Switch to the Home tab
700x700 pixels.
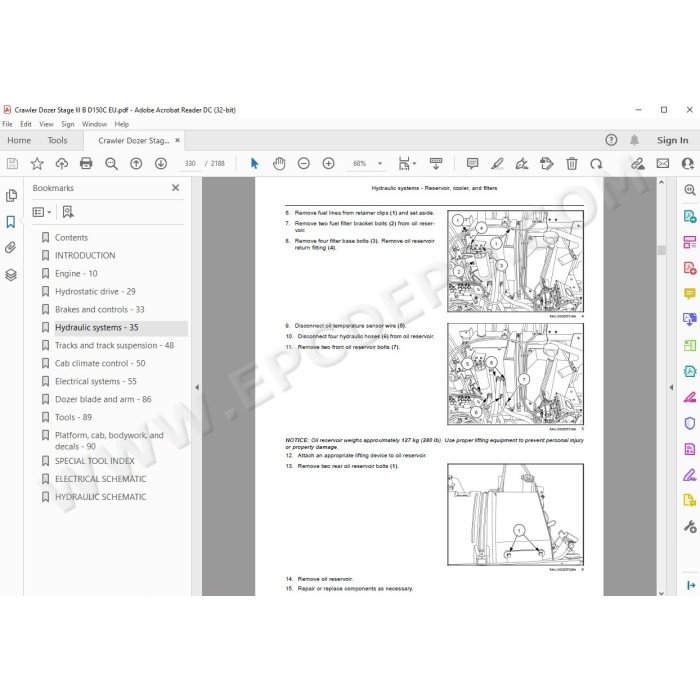[19, 140]
